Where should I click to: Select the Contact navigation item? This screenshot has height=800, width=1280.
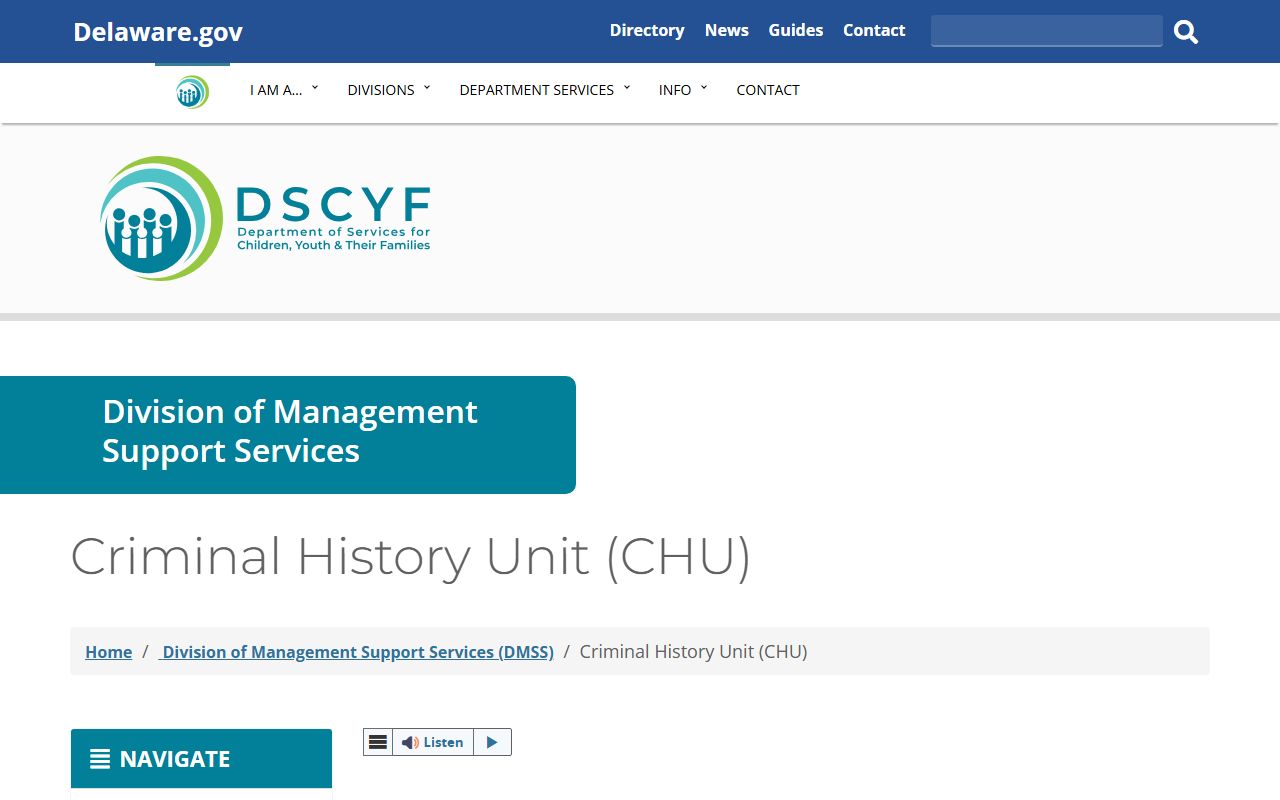coord(768,90)
